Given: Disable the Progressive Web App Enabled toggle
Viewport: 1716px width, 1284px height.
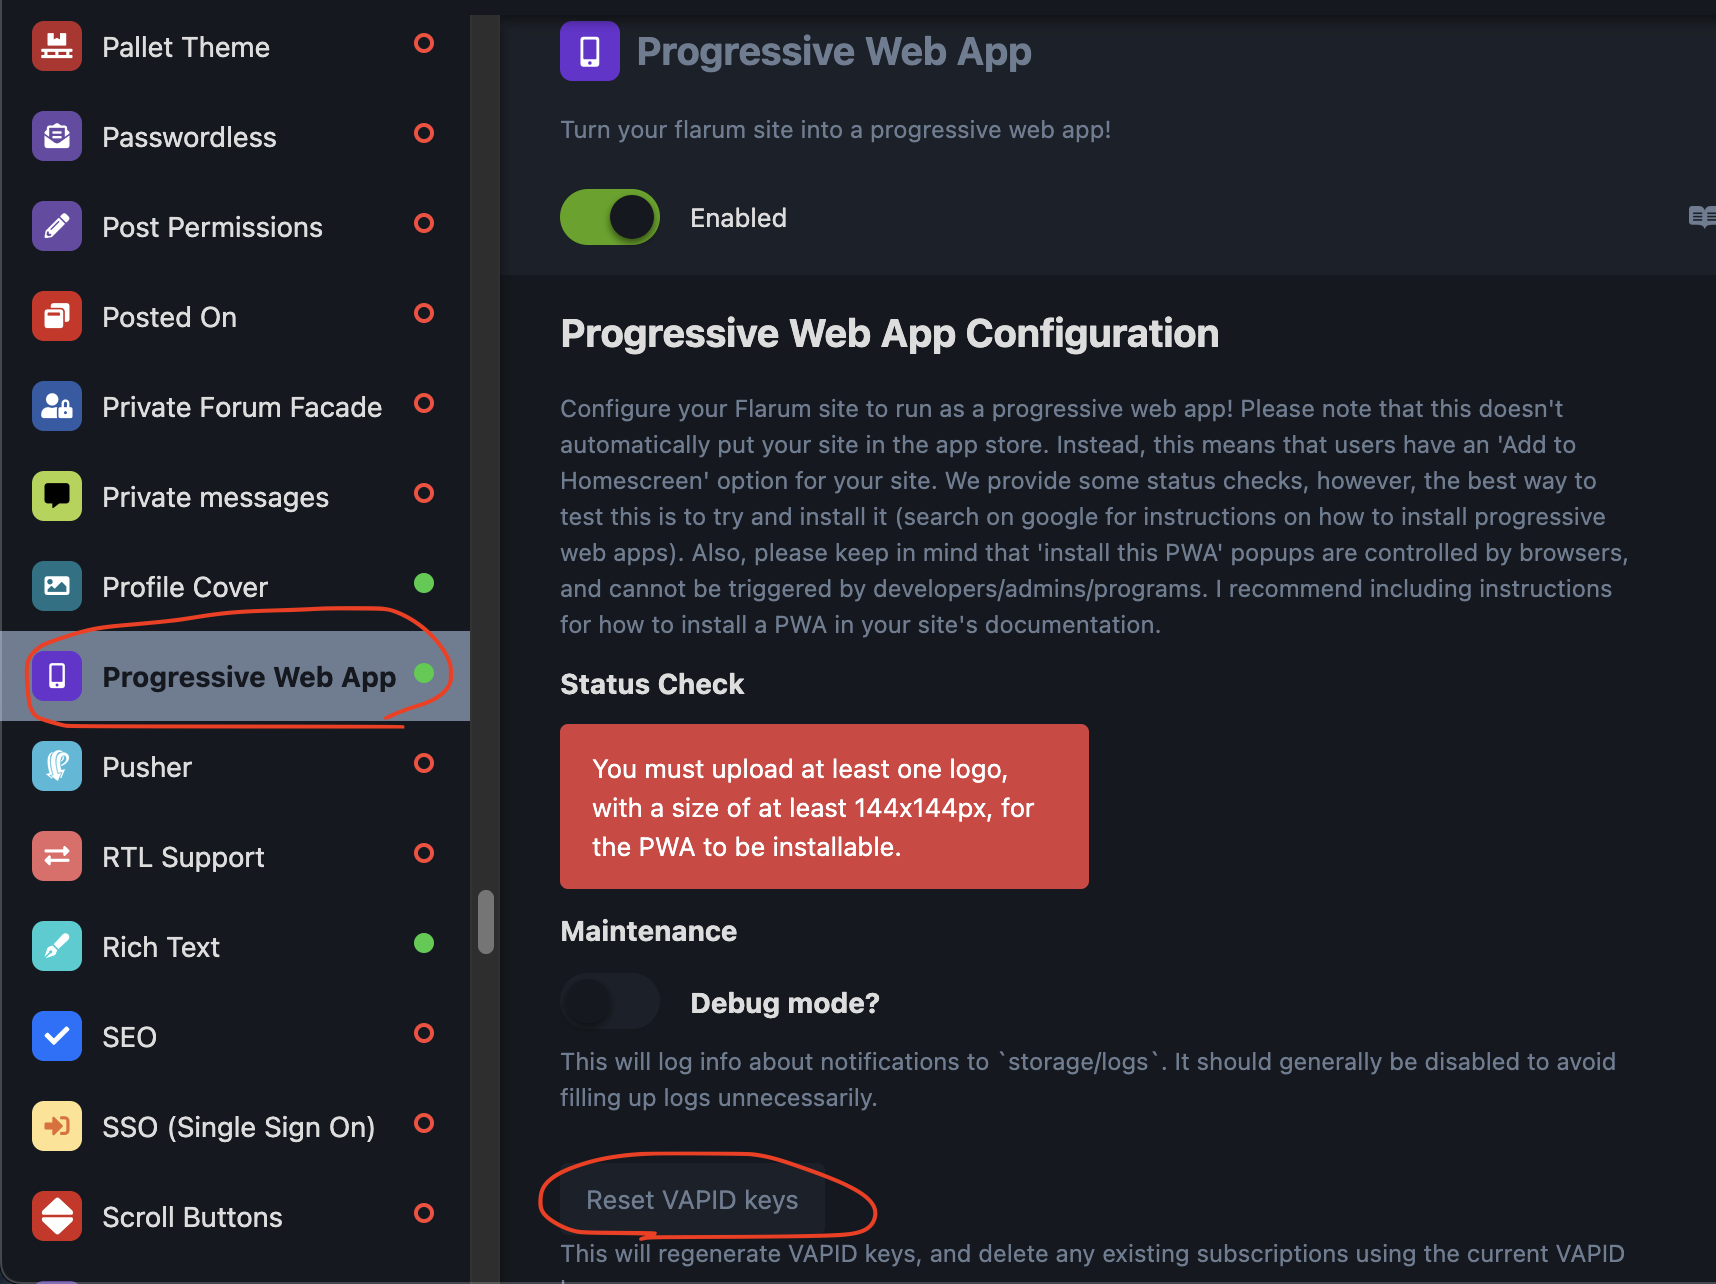Looking at the screenshot, I should [x=610, y=217].
